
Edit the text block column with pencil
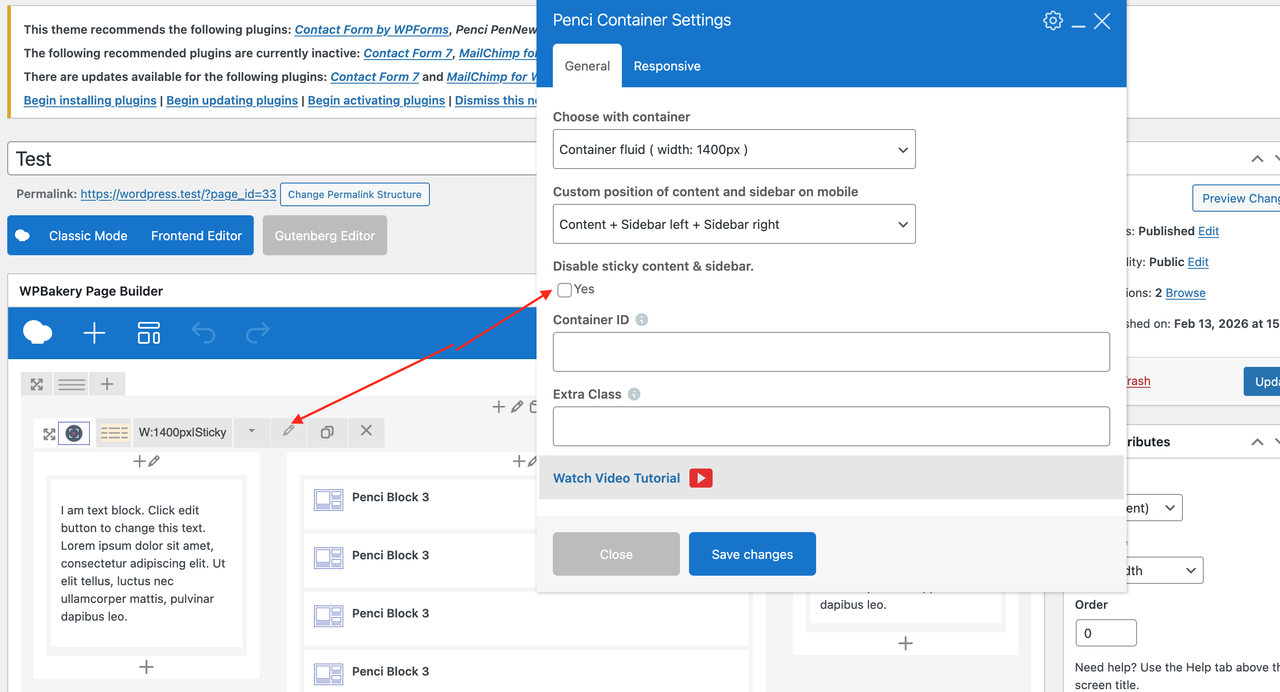tap(154, 461)
